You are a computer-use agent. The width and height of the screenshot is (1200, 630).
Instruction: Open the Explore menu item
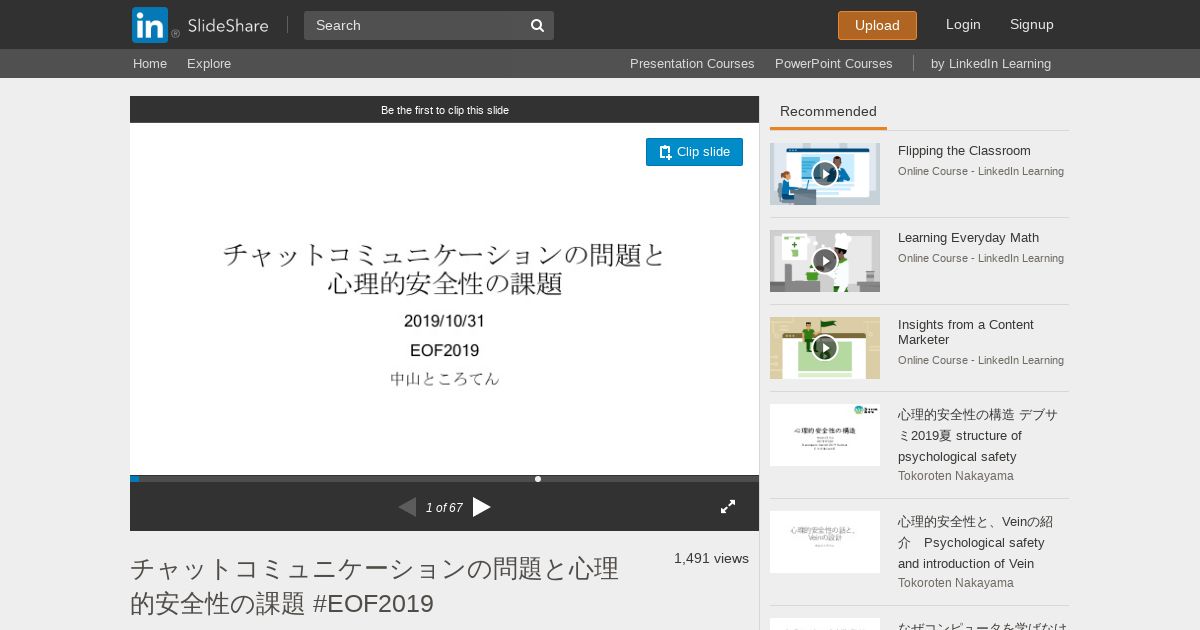(209, 63)
